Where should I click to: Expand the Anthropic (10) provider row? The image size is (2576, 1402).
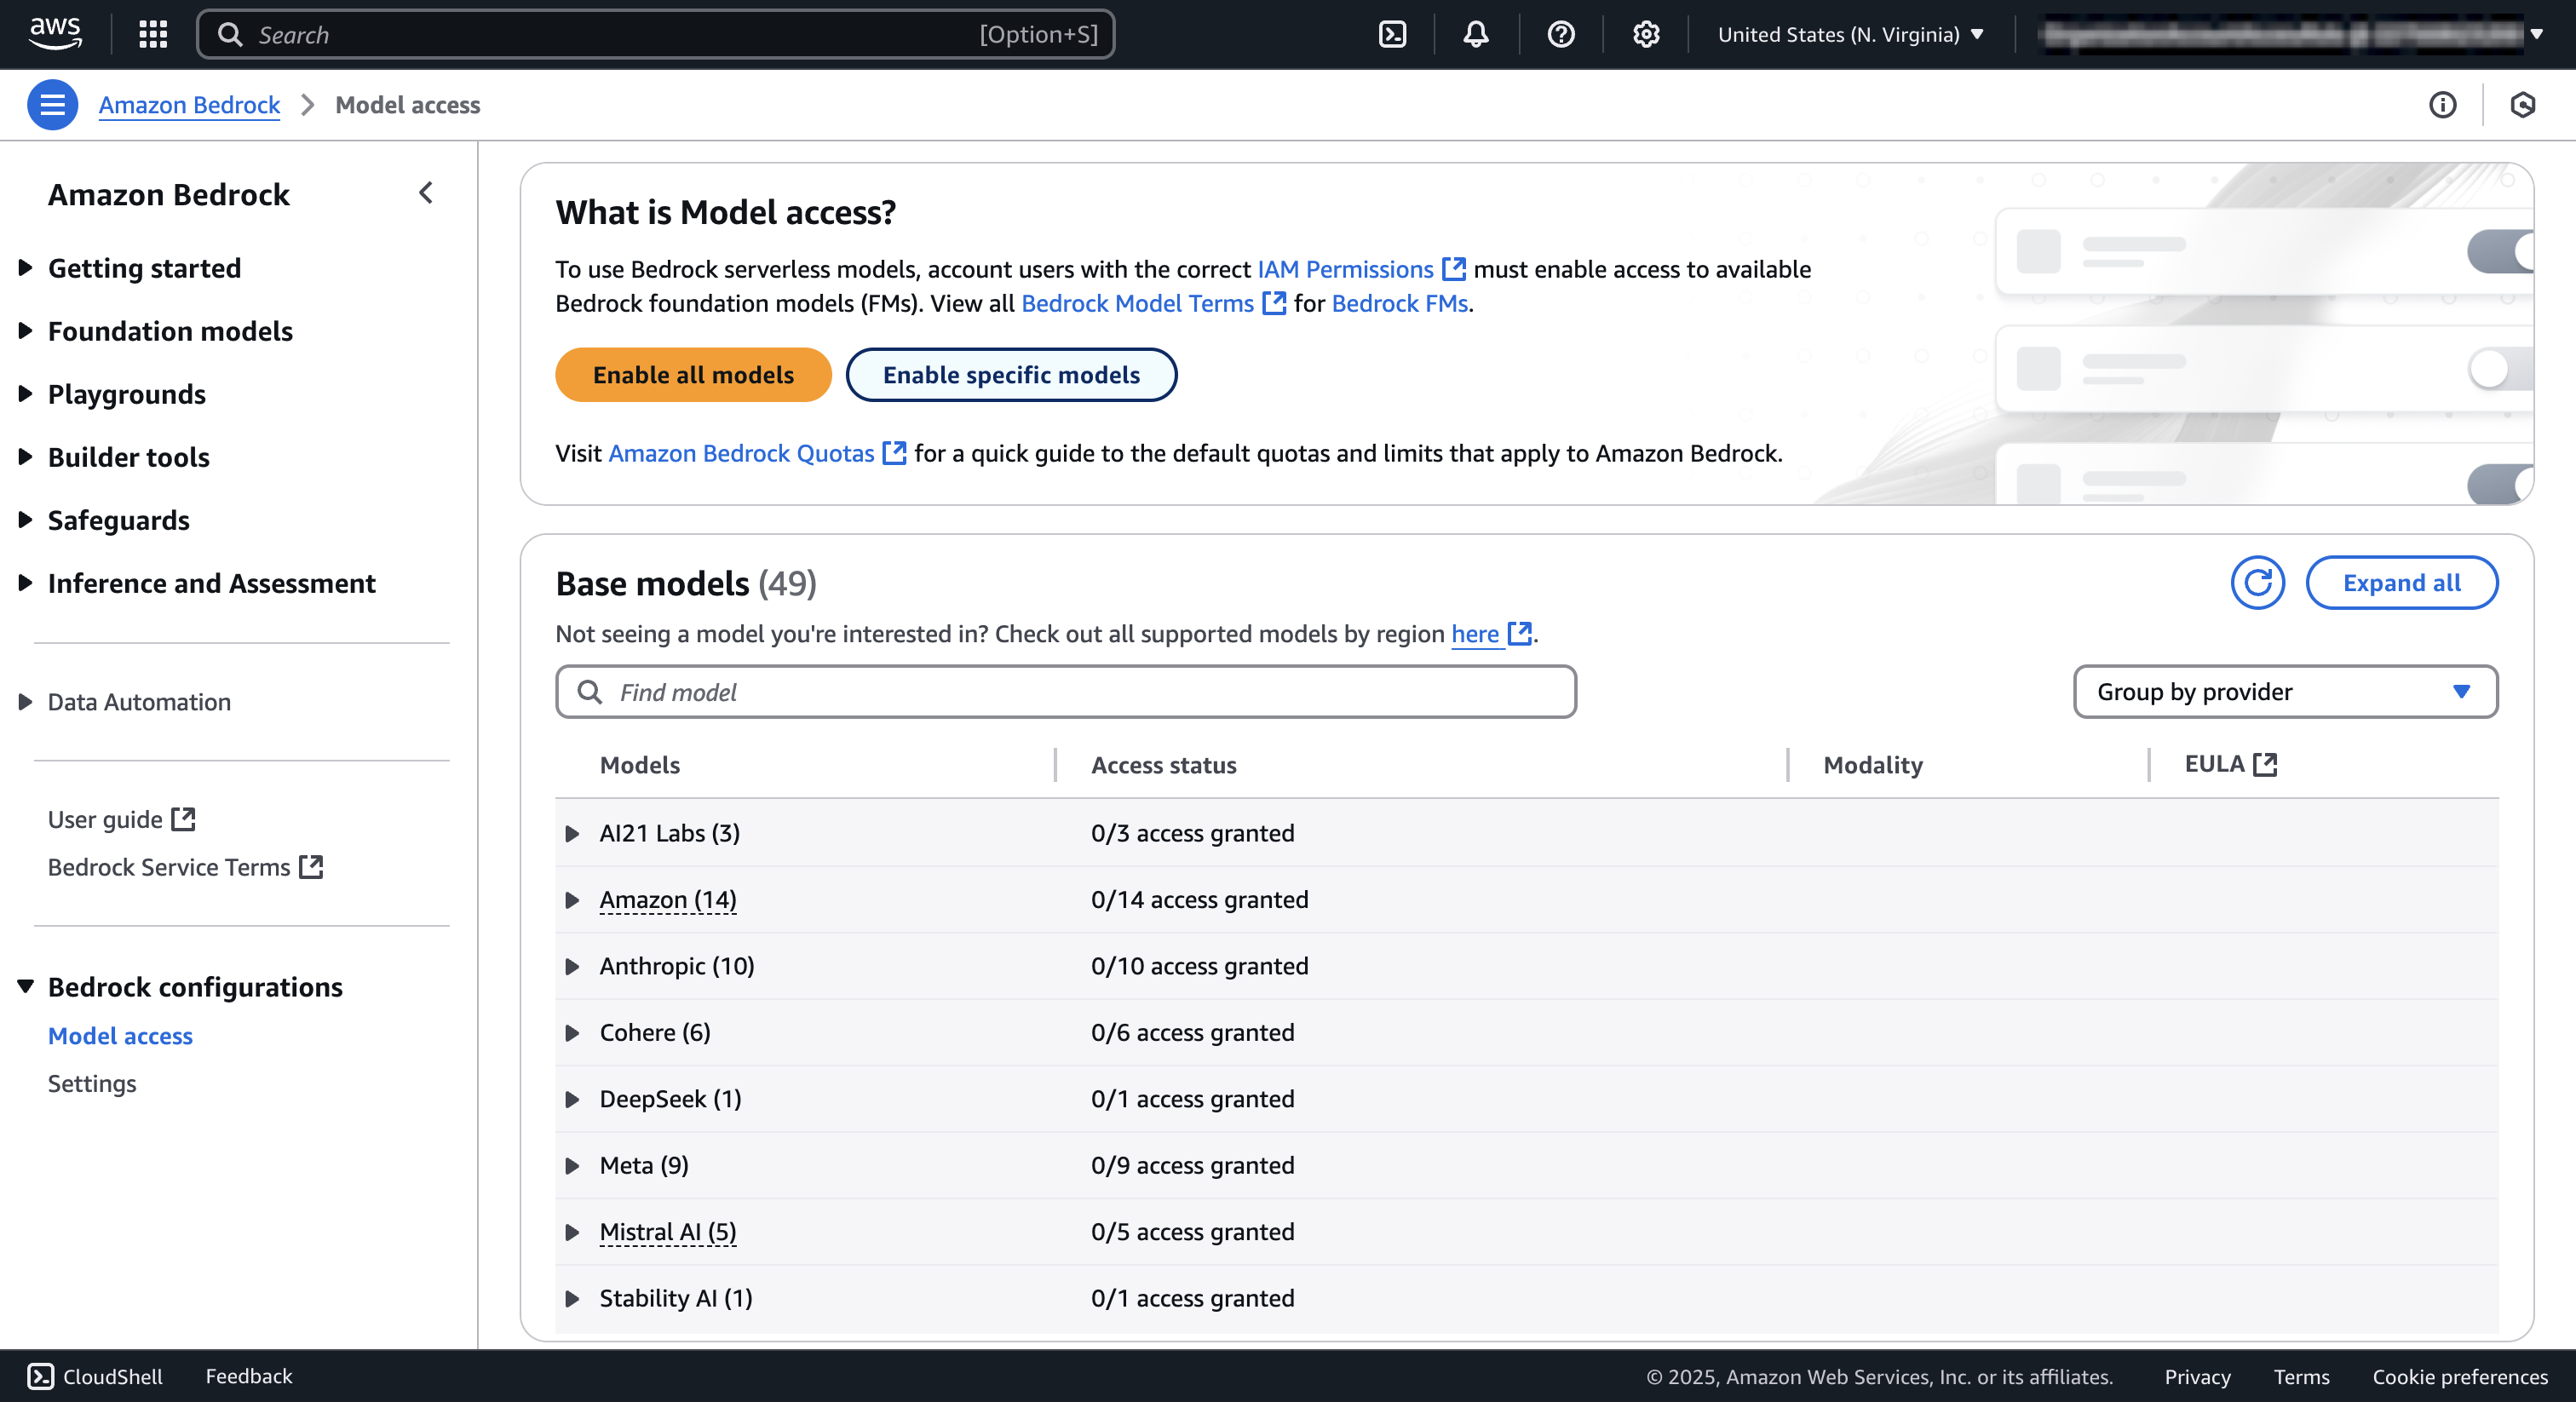(572, 966)
